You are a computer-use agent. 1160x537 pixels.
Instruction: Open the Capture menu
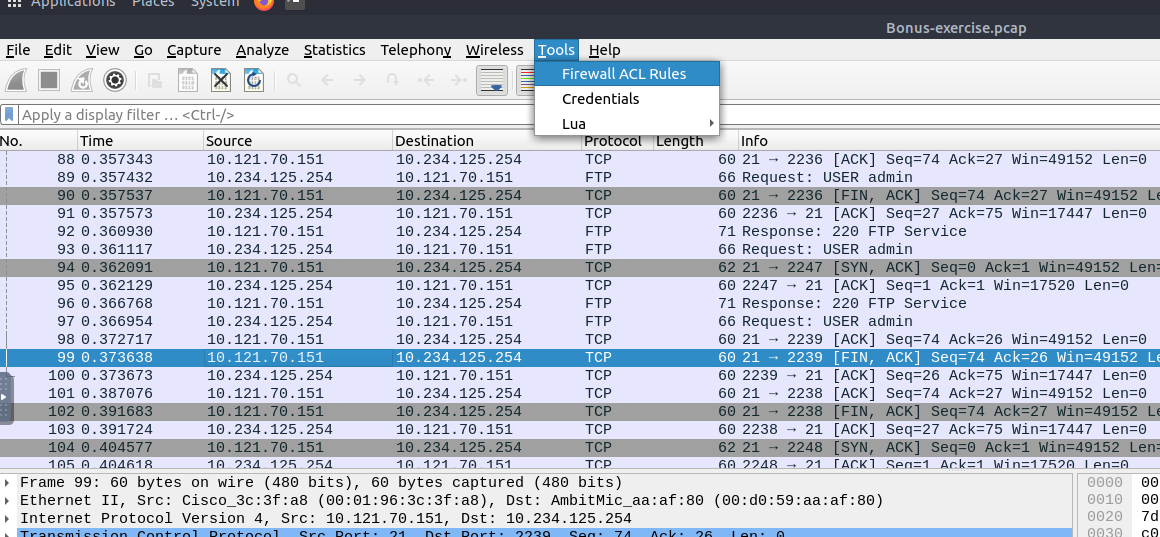(x=194, y=50)
